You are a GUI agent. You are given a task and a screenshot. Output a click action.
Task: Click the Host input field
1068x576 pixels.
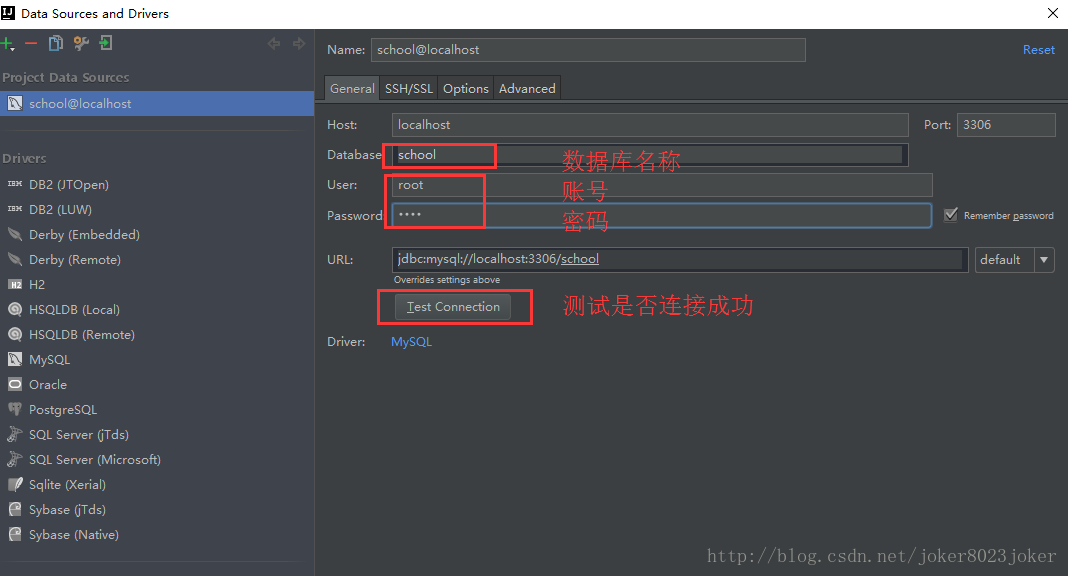650,125
